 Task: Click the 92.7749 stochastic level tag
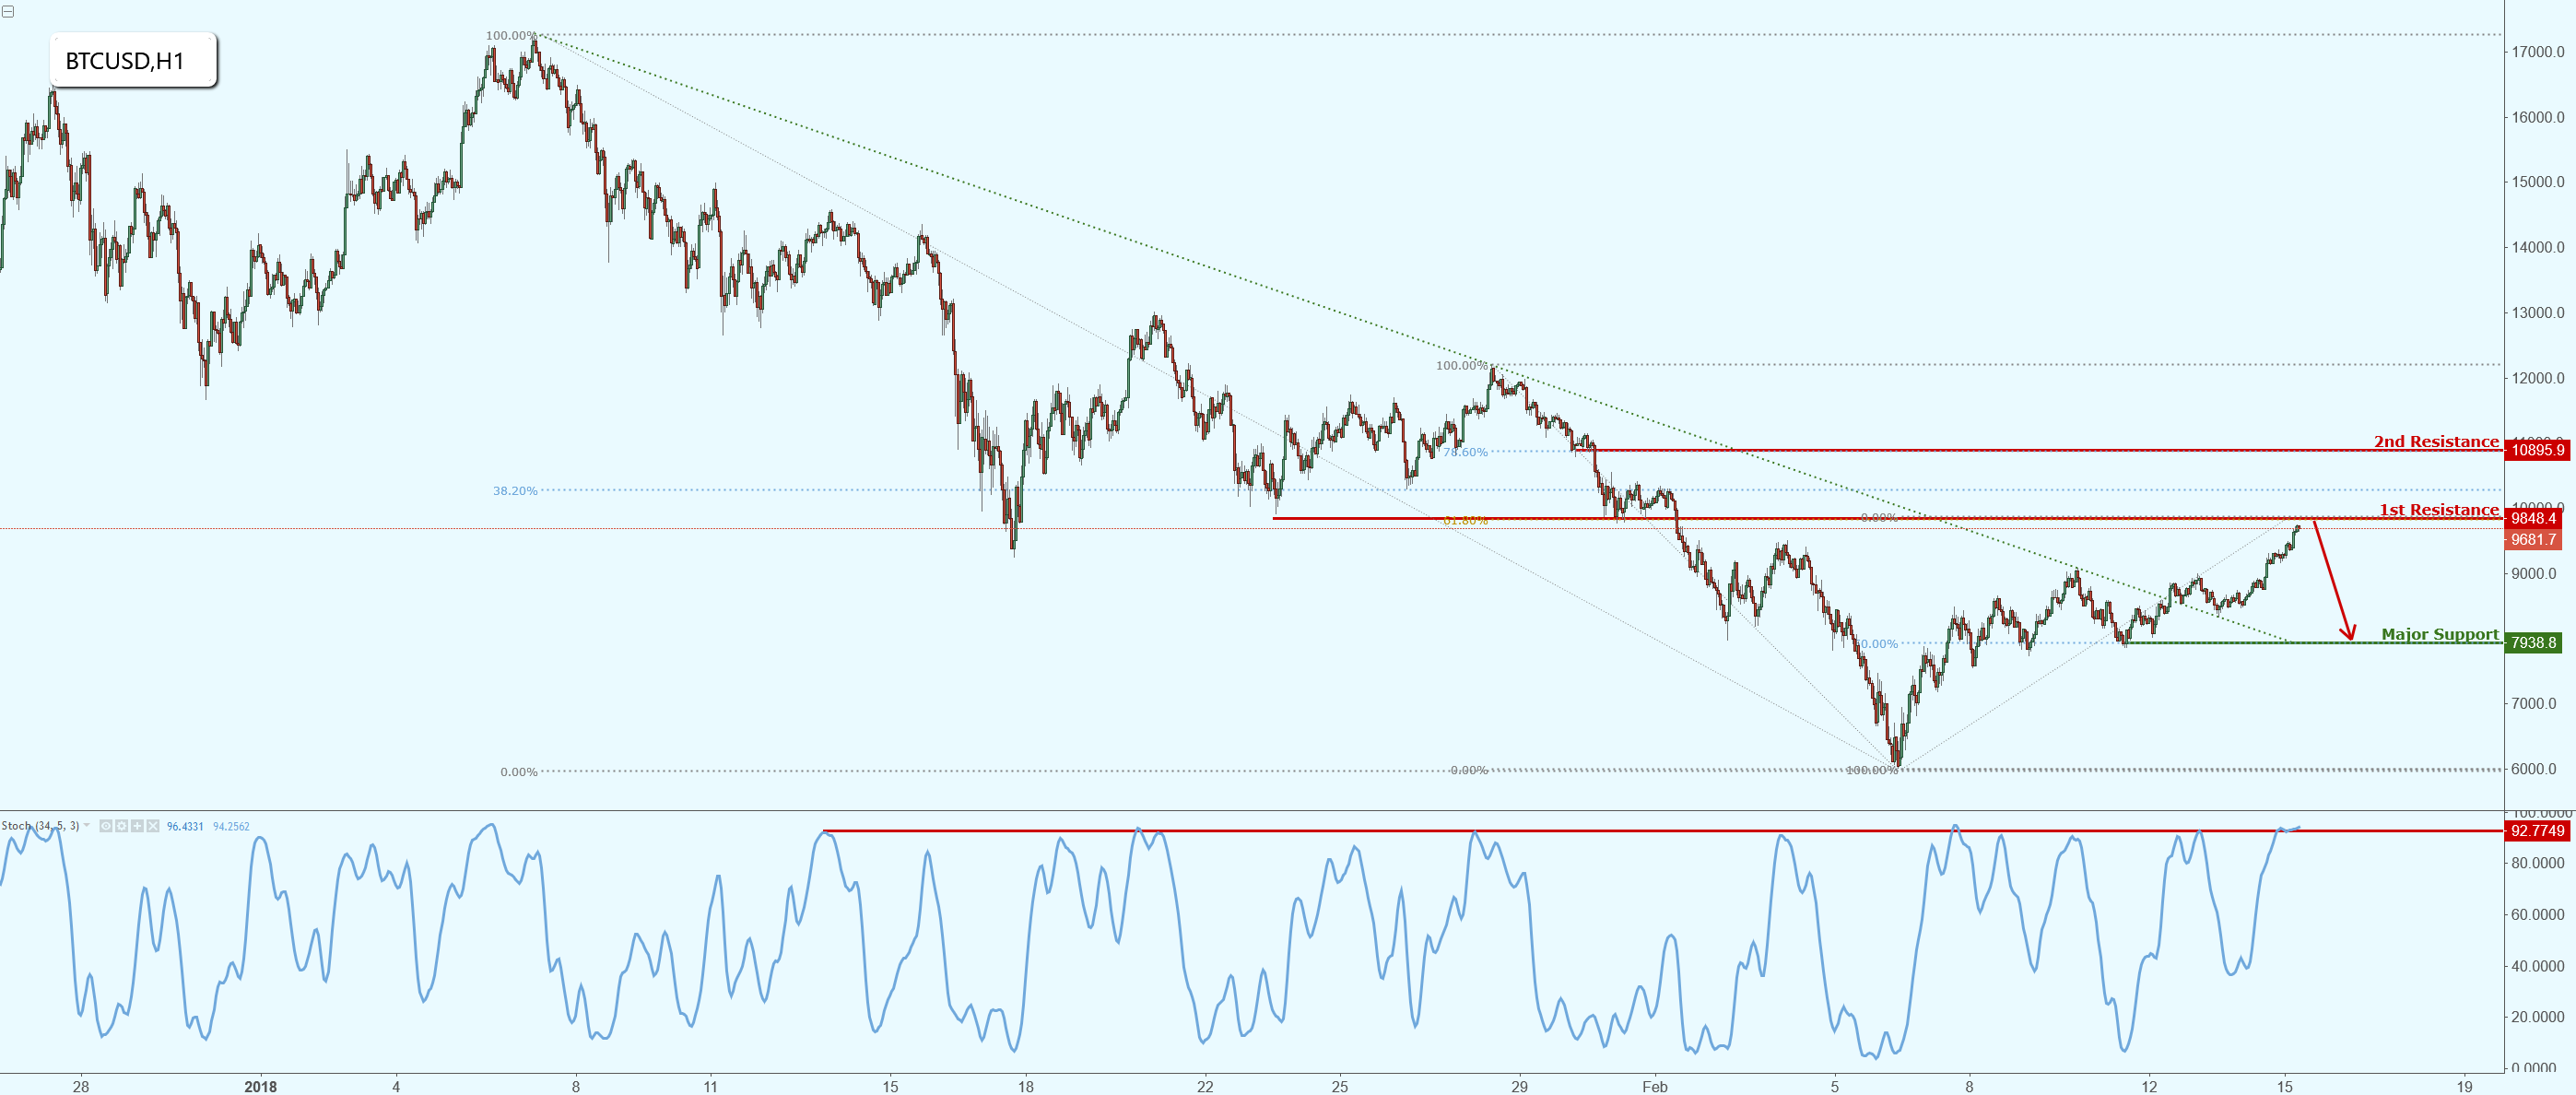(2538, 830)
